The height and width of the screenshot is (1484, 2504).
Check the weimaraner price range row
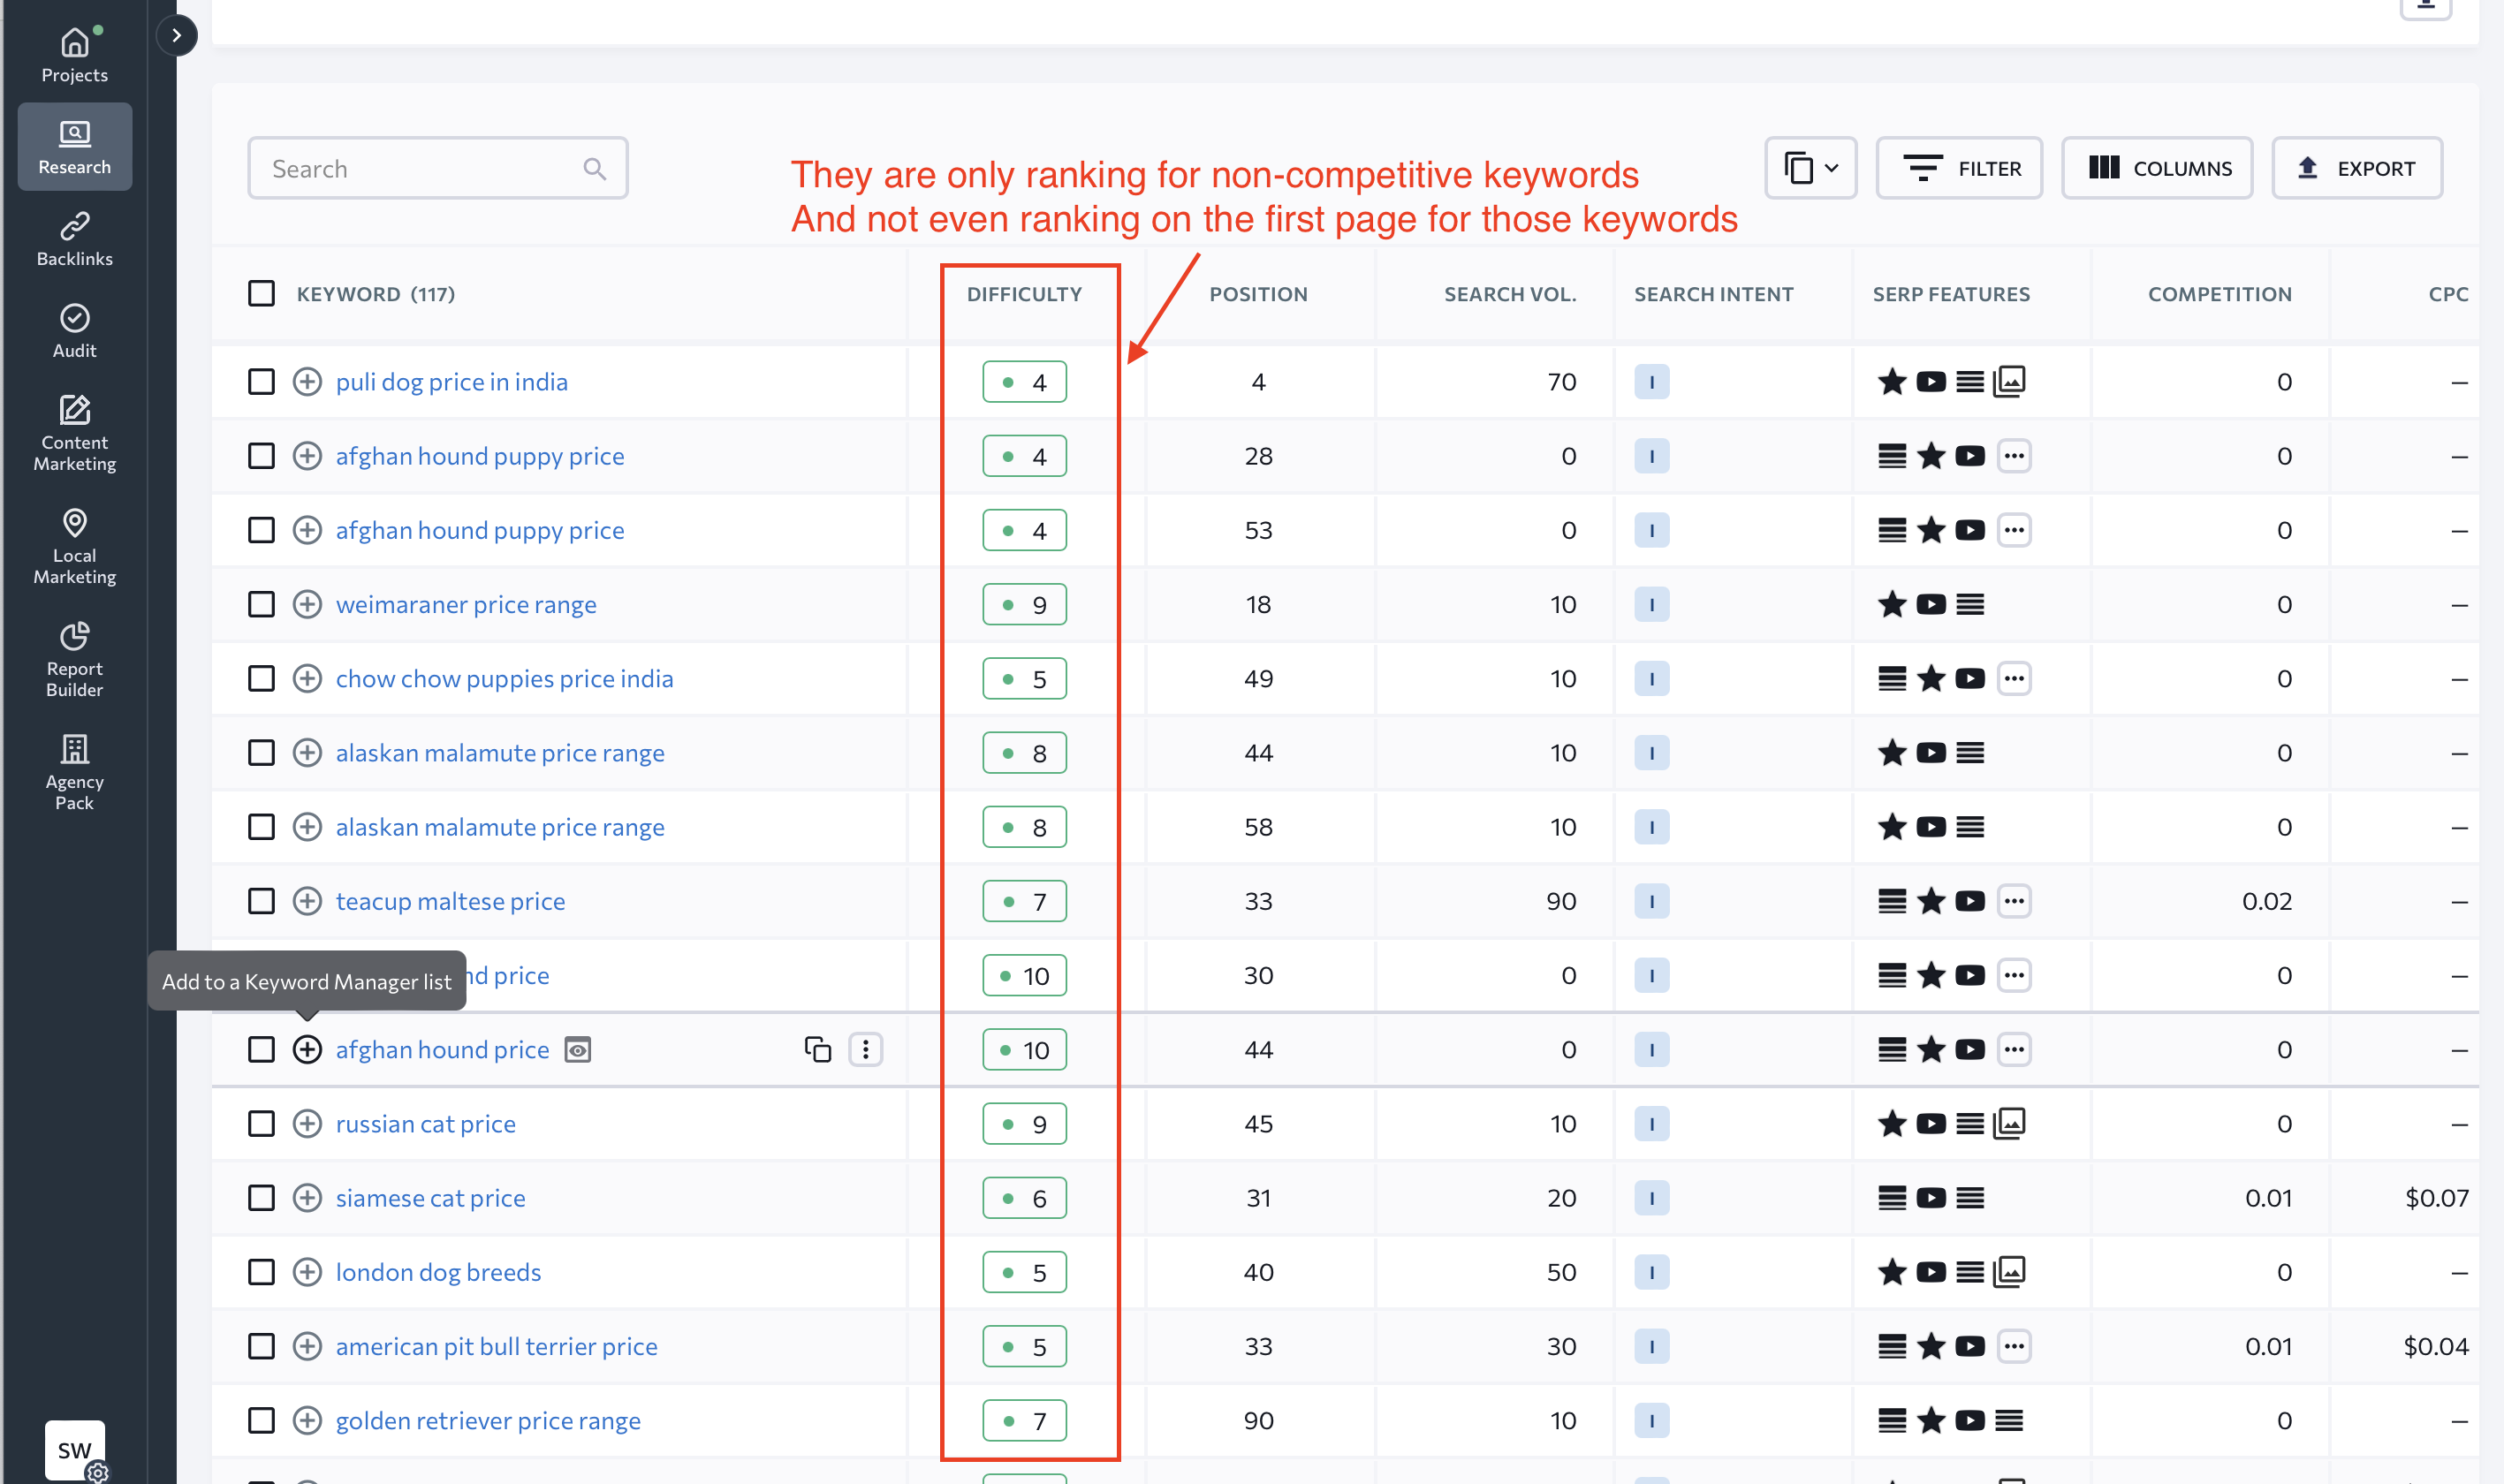(261, 604)
